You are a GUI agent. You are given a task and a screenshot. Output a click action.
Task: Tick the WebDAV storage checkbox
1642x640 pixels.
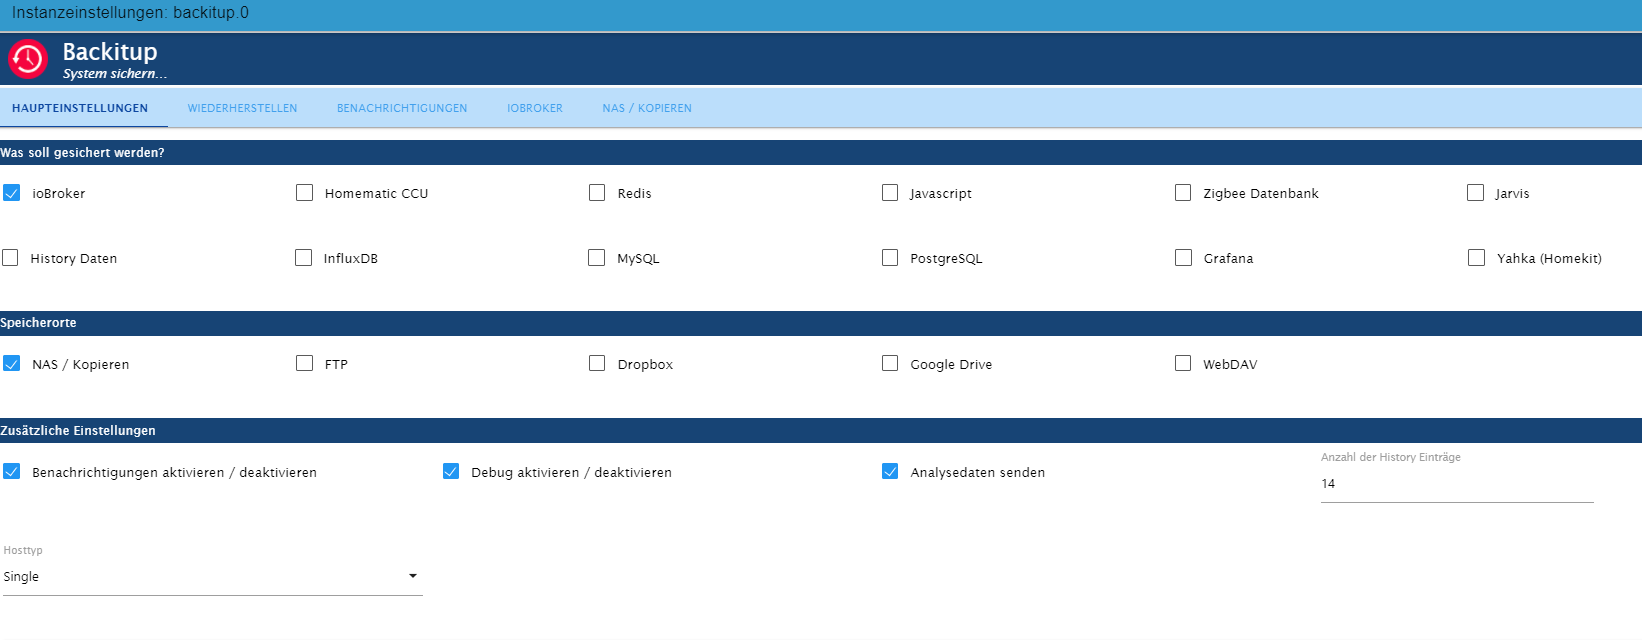click(x=1183, y=363)
